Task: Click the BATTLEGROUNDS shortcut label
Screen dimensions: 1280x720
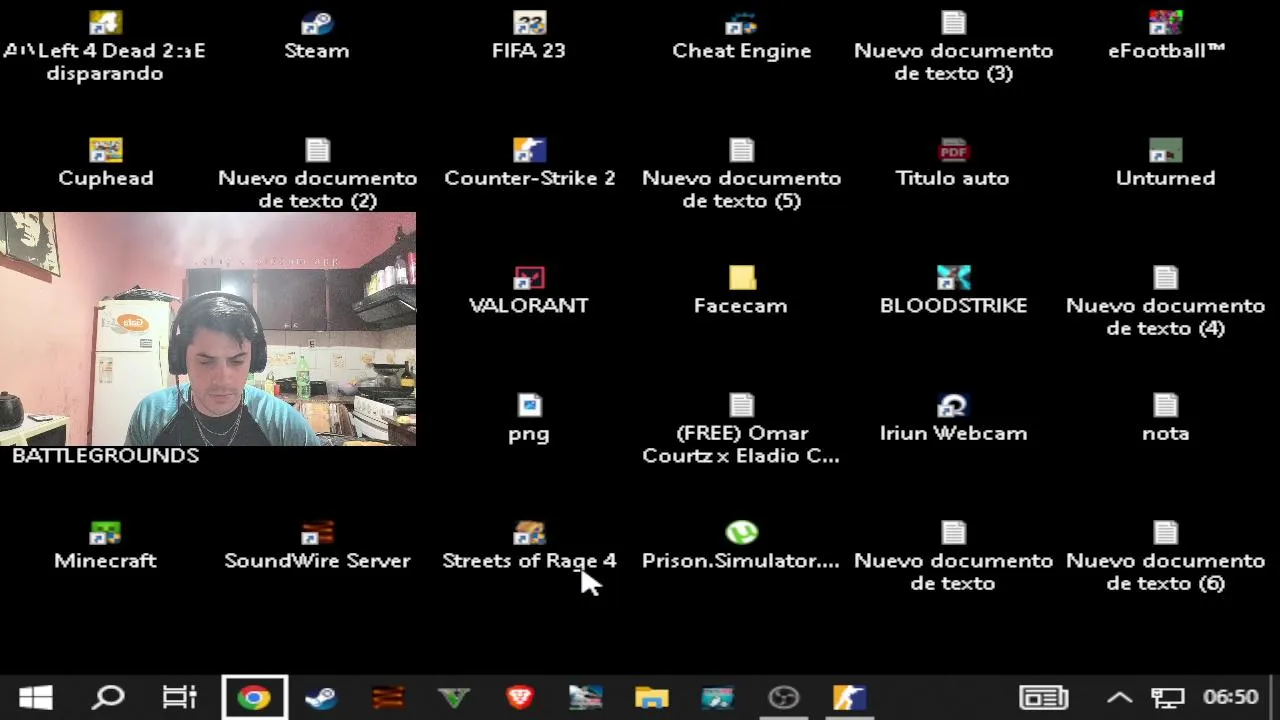Action: (105, 456)
